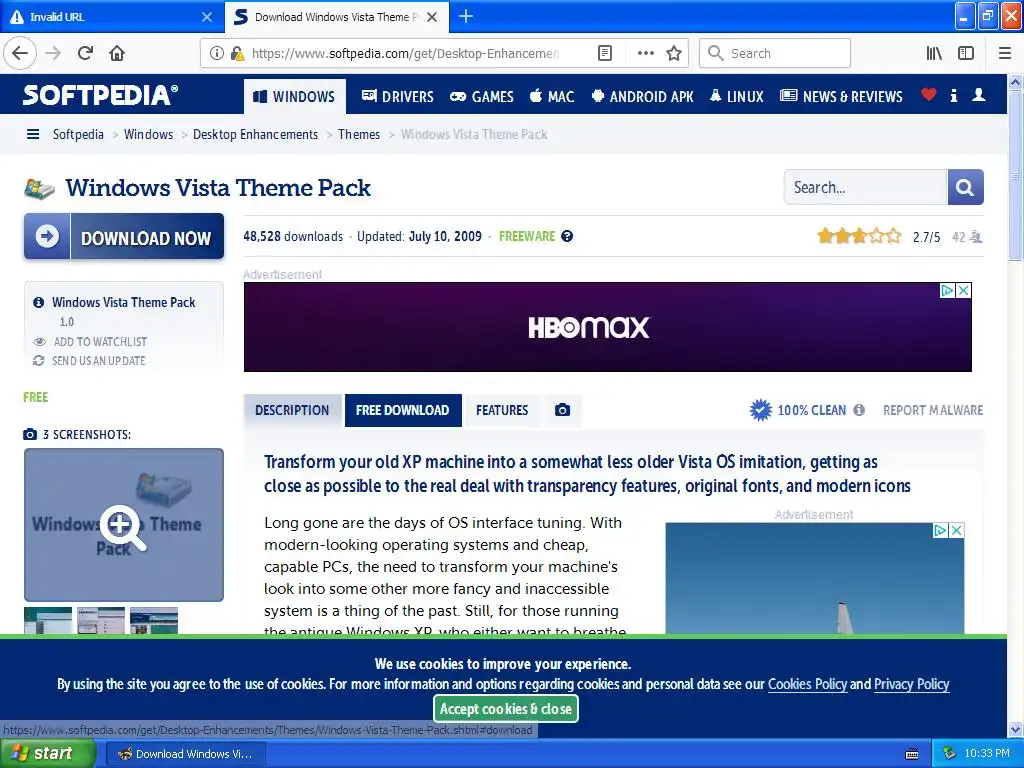1024x768 pixels.
Task: Click the keyboard tray icon
Action: click(x=912, y=754)
